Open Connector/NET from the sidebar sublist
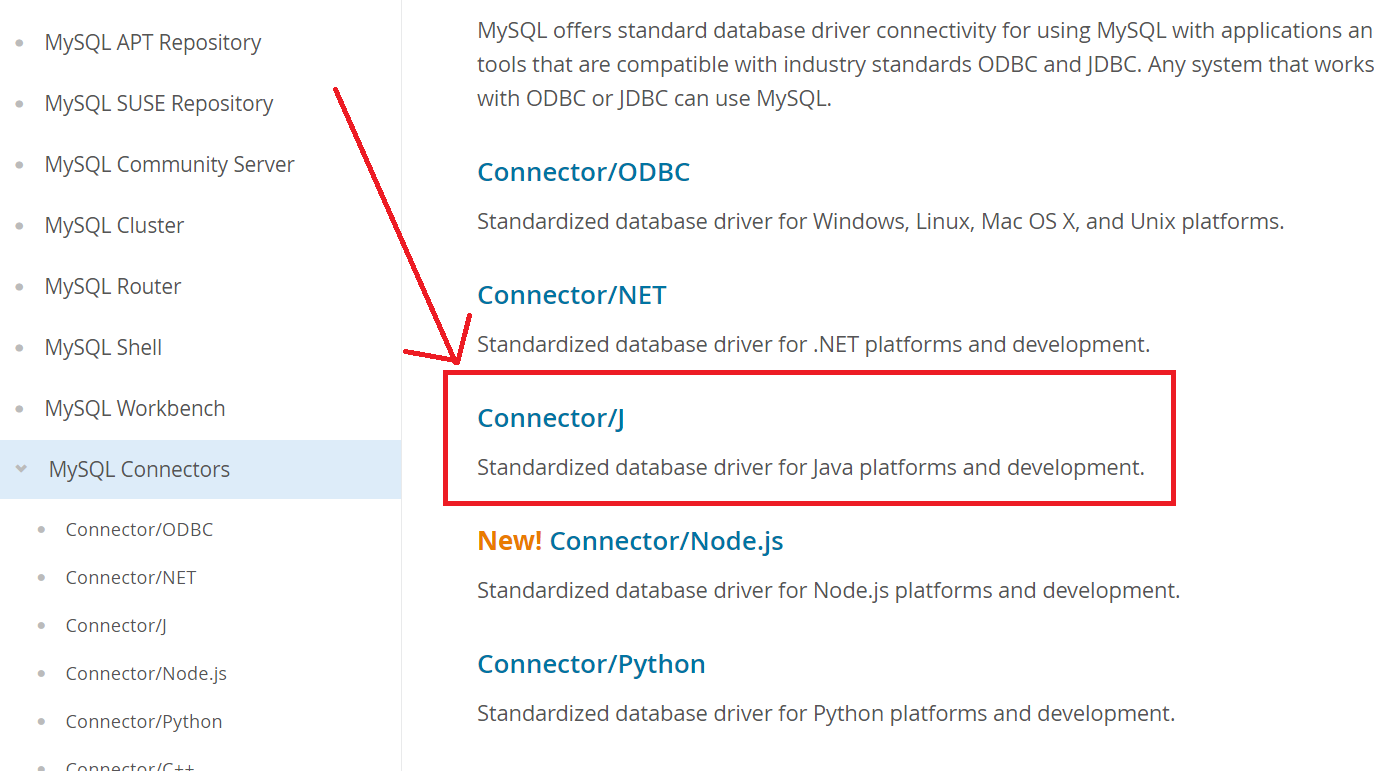The height and width of the screenshot is (771, 1374). pos(131,577)
